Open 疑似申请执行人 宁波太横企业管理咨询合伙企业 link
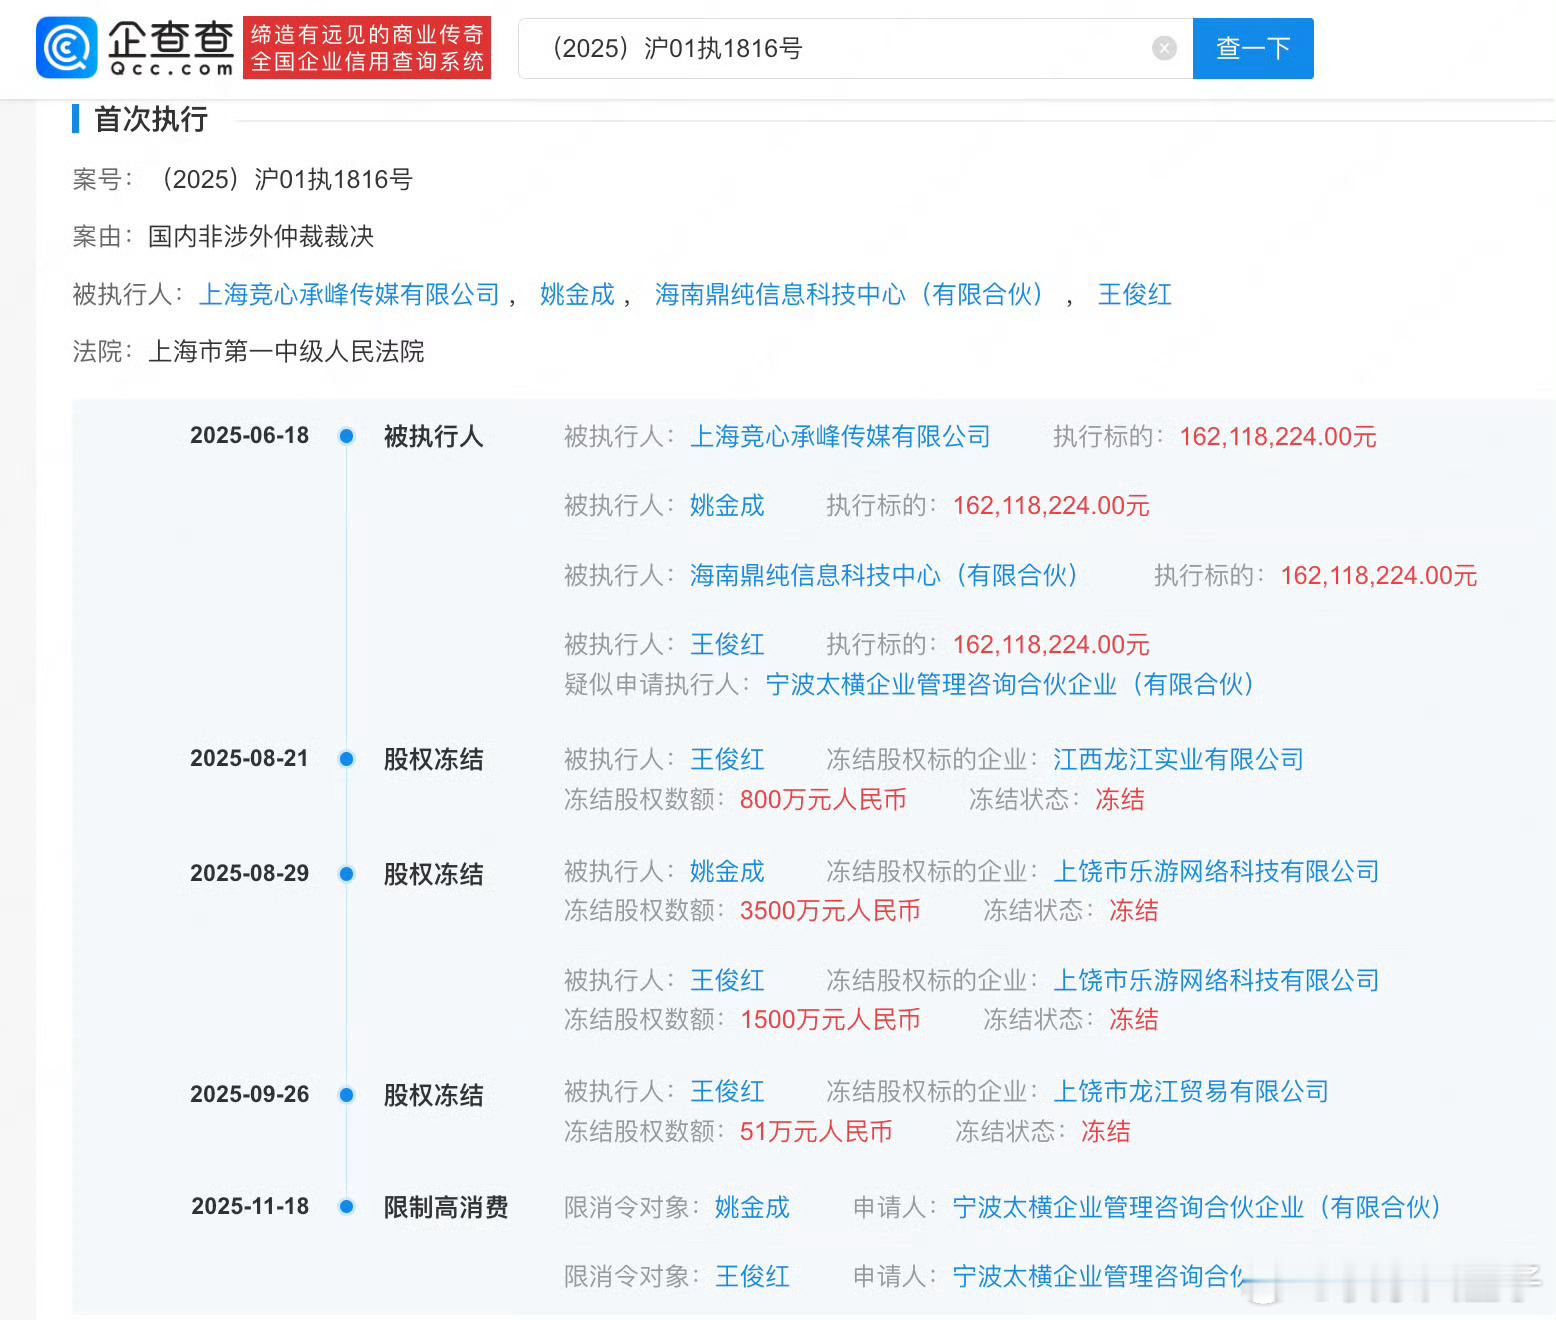This screenshot has width=1556, height=1320. pos(1010,684)
